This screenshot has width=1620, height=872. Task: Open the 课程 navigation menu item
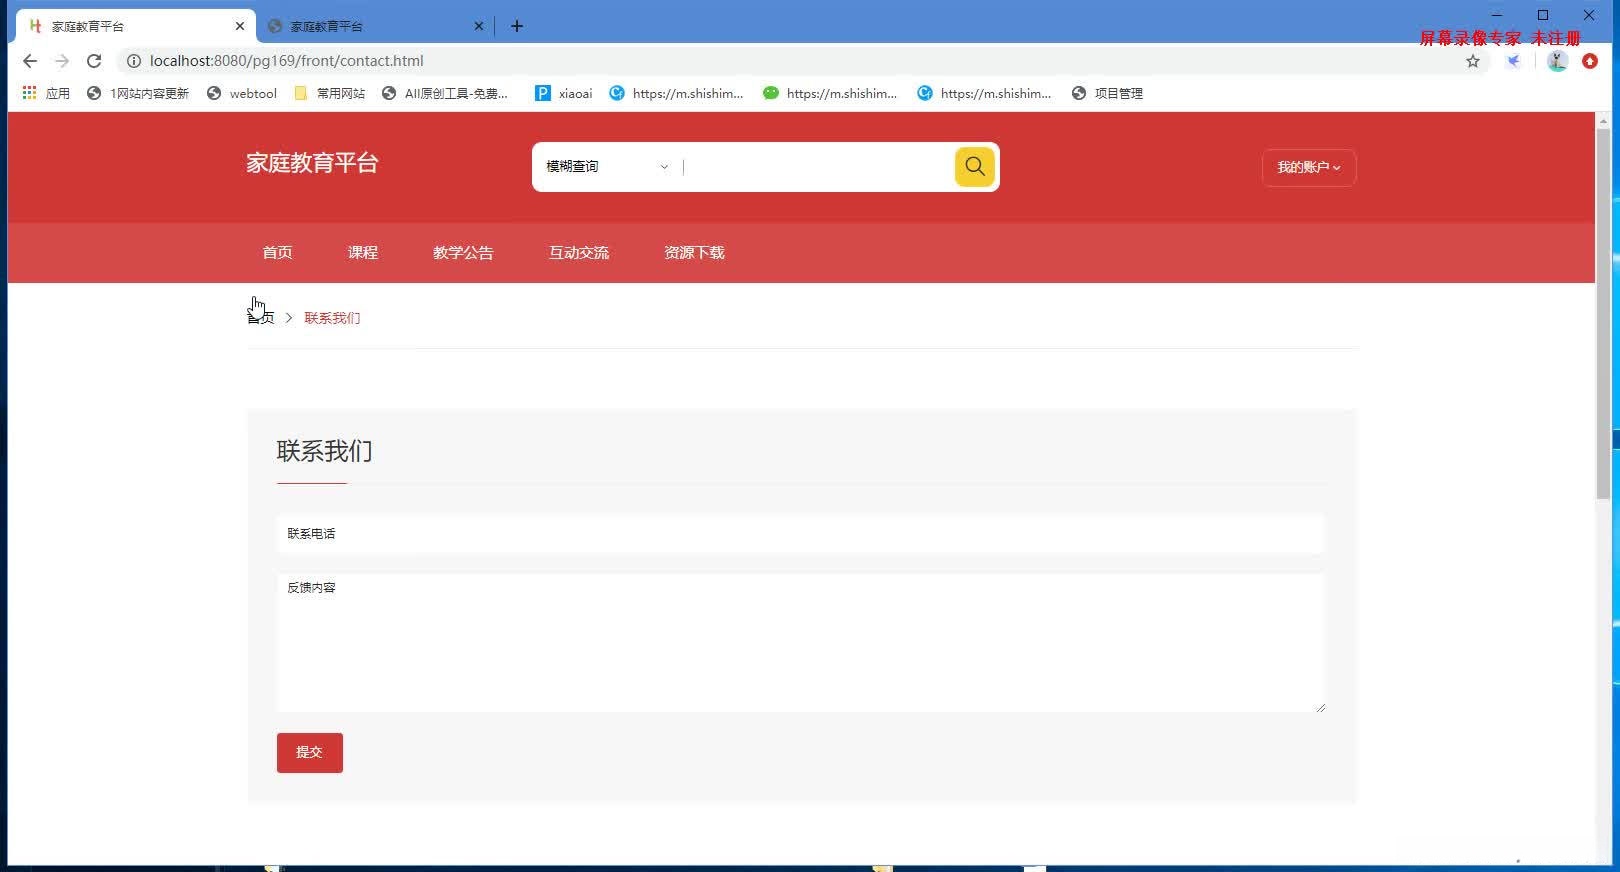tap(363, 253)
